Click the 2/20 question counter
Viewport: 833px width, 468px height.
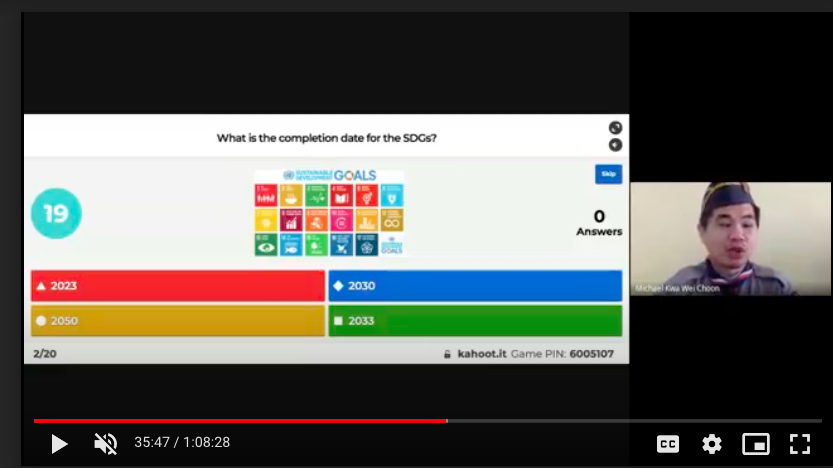[45, 354]
